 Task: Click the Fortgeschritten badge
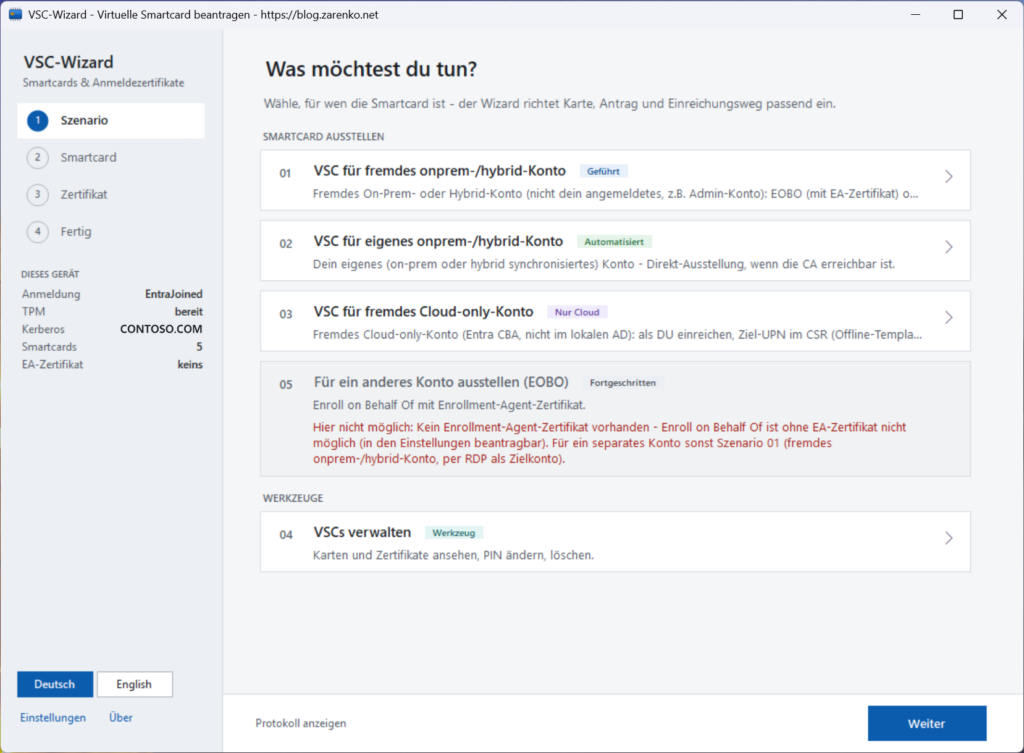623,383
